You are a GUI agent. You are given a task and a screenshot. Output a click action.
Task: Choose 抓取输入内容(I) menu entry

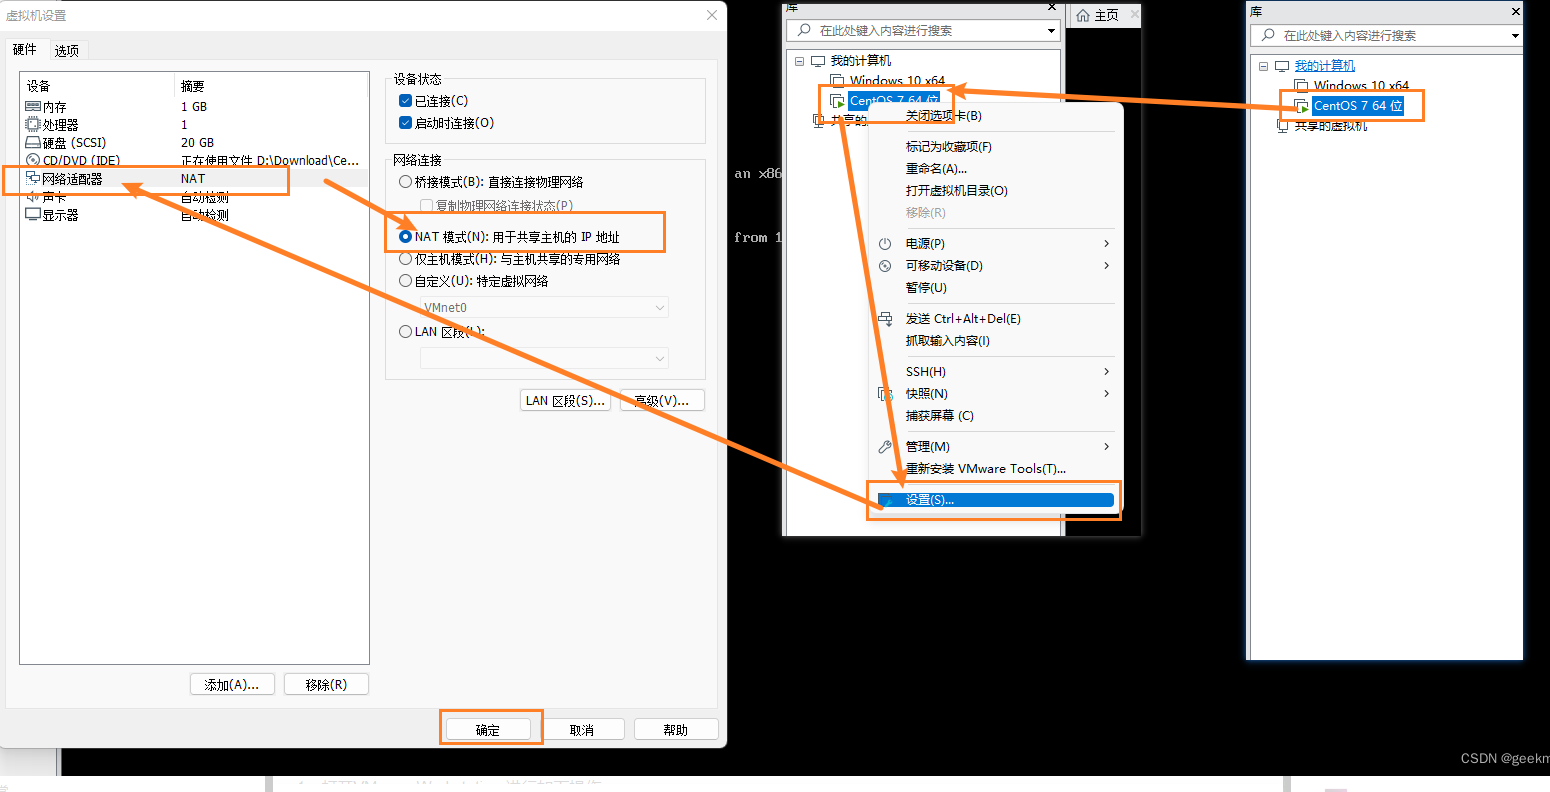pyautogui.click(x=947, y=341)
